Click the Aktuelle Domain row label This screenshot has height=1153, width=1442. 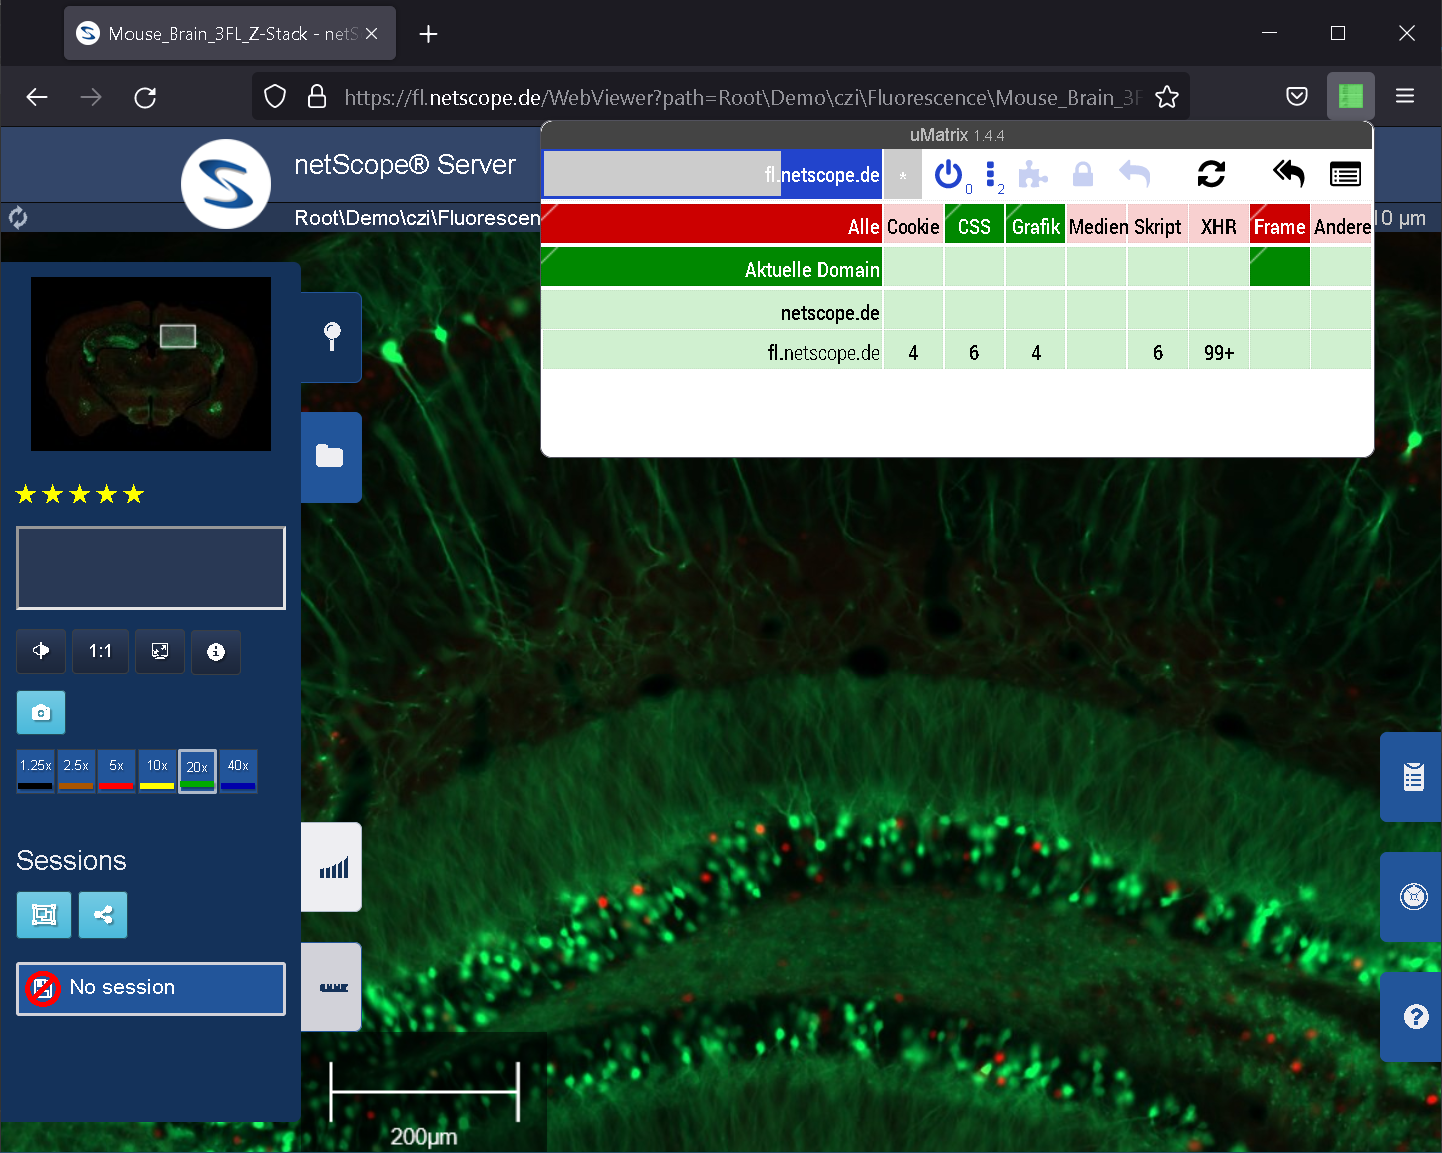(712, 268)
